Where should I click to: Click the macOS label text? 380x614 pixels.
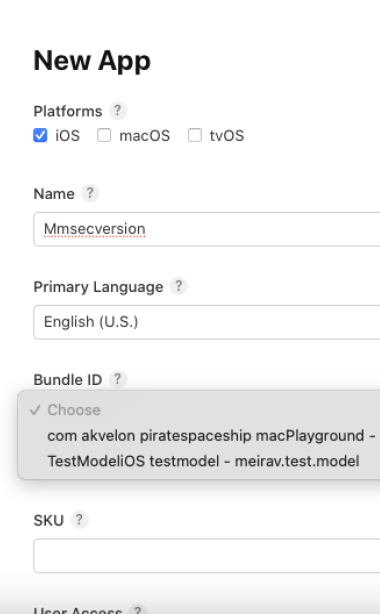[x=145, y=136]
